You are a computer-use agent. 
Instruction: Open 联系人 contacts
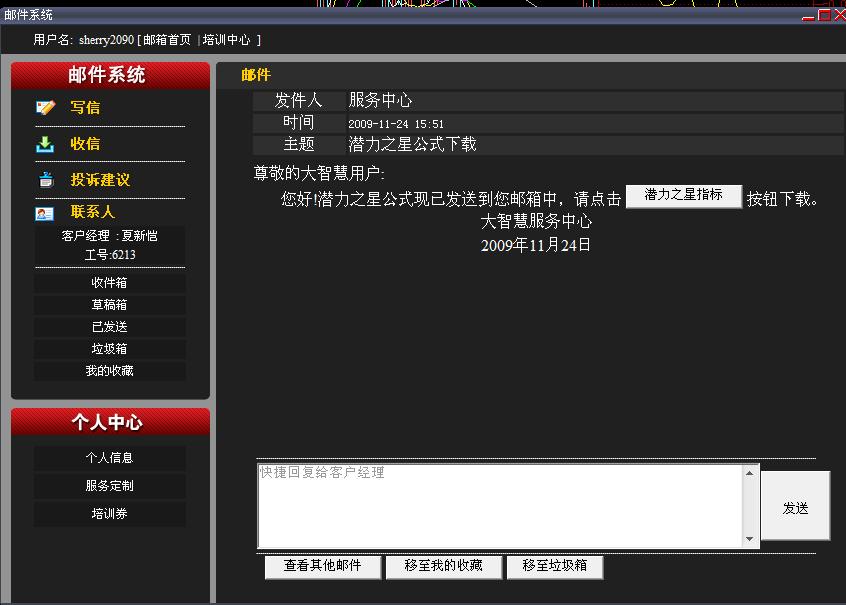click(93, 212)
